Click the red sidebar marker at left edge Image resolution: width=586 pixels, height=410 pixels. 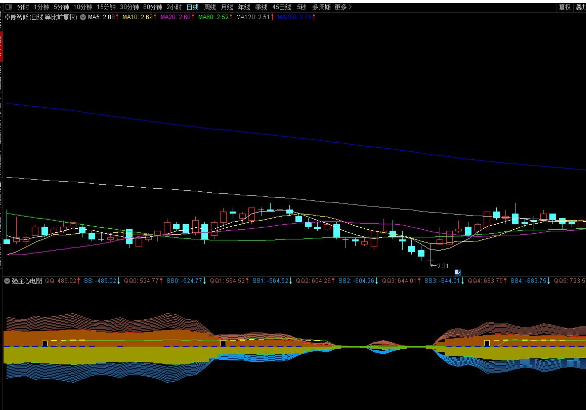click(x=1, y=47)
